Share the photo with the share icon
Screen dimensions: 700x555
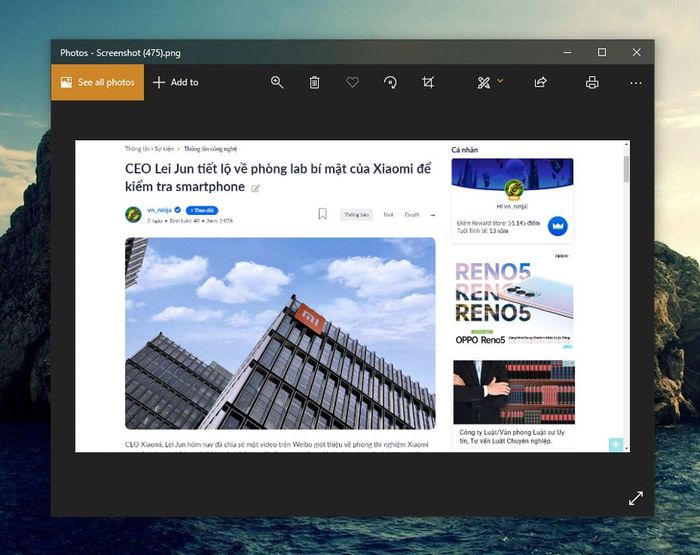click(540, 82)
